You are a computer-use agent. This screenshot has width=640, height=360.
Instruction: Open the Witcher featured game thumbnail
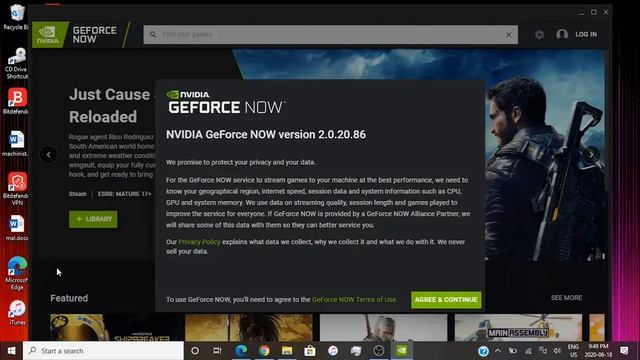384,327
